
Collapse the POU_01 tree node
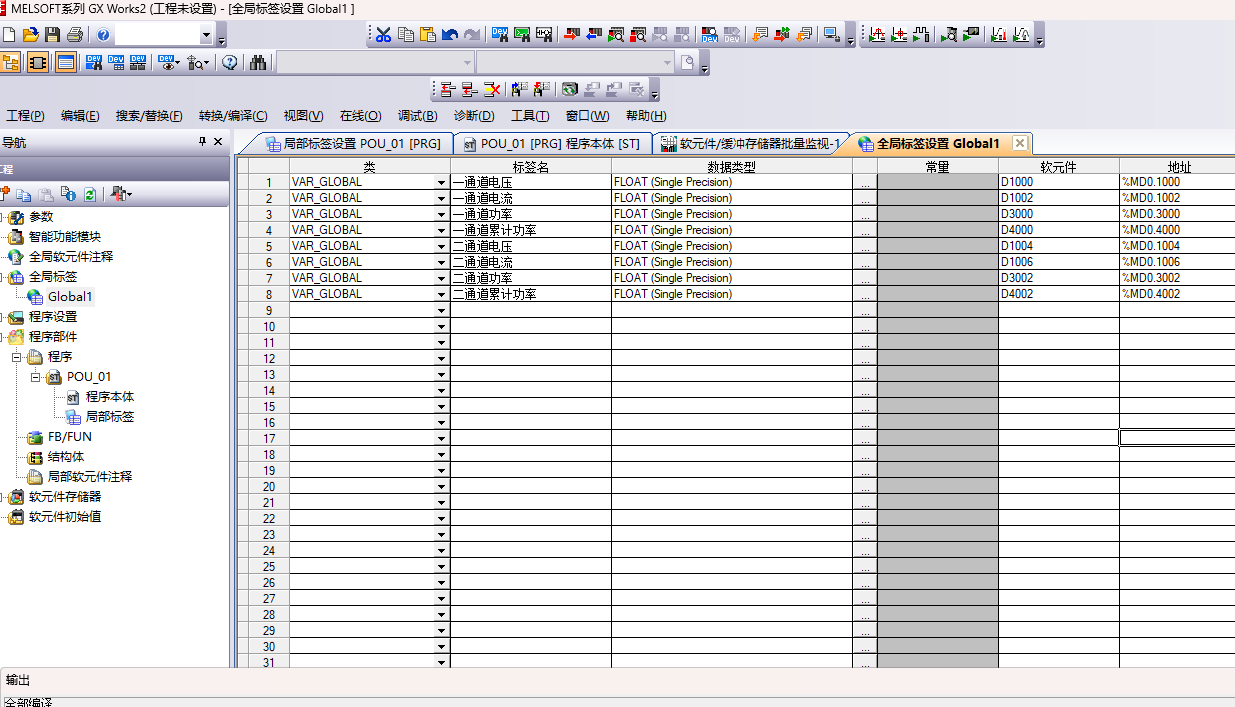click(x=36, y=377)
